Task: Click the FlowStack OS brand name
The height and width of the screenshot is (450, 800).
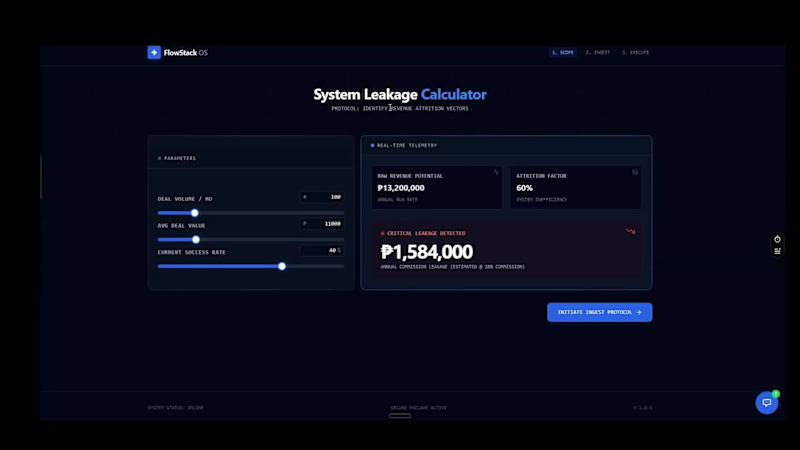Action: 186,53
